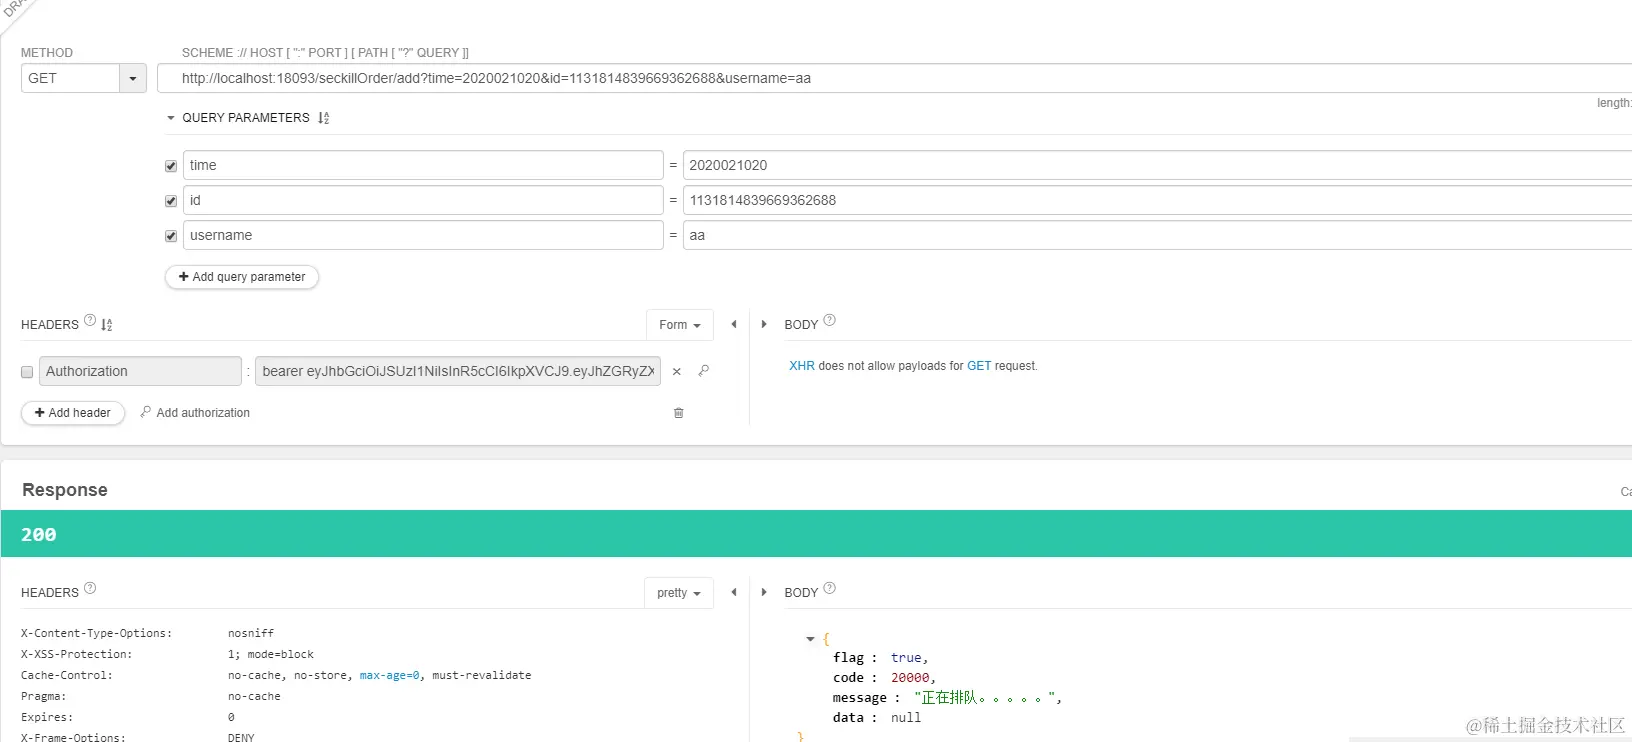Follow the XHR link
1632x742 pixels.
pyautogui.click(x=802, y=366)
